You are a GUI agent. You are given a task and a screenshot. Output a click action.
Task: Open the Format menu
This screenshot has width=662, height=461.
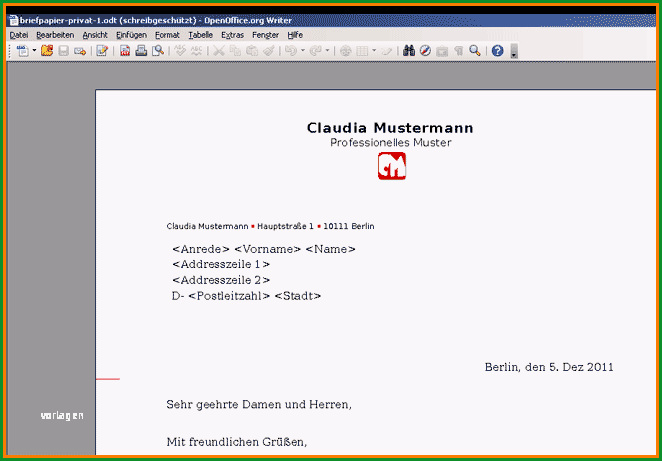coord(167,35)
